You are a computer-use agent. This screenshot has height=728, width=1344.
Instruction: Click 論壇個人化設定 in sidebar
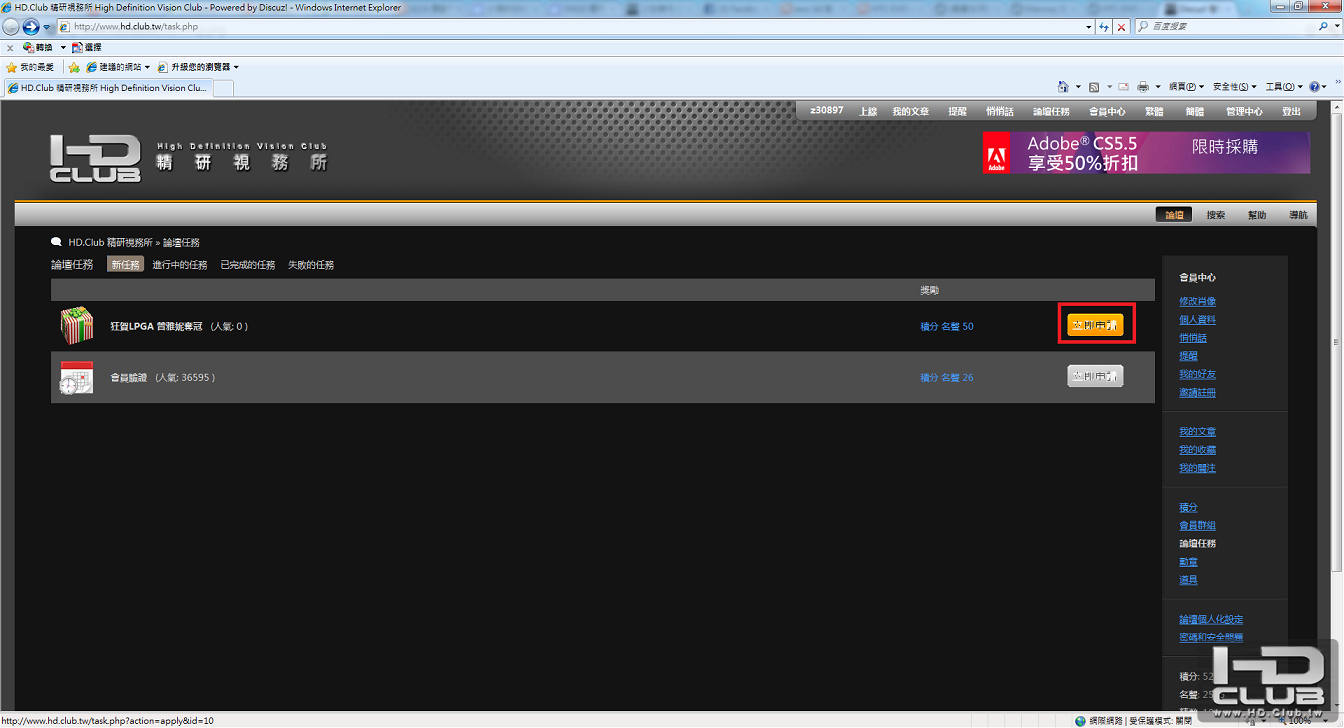[1211, 619]
